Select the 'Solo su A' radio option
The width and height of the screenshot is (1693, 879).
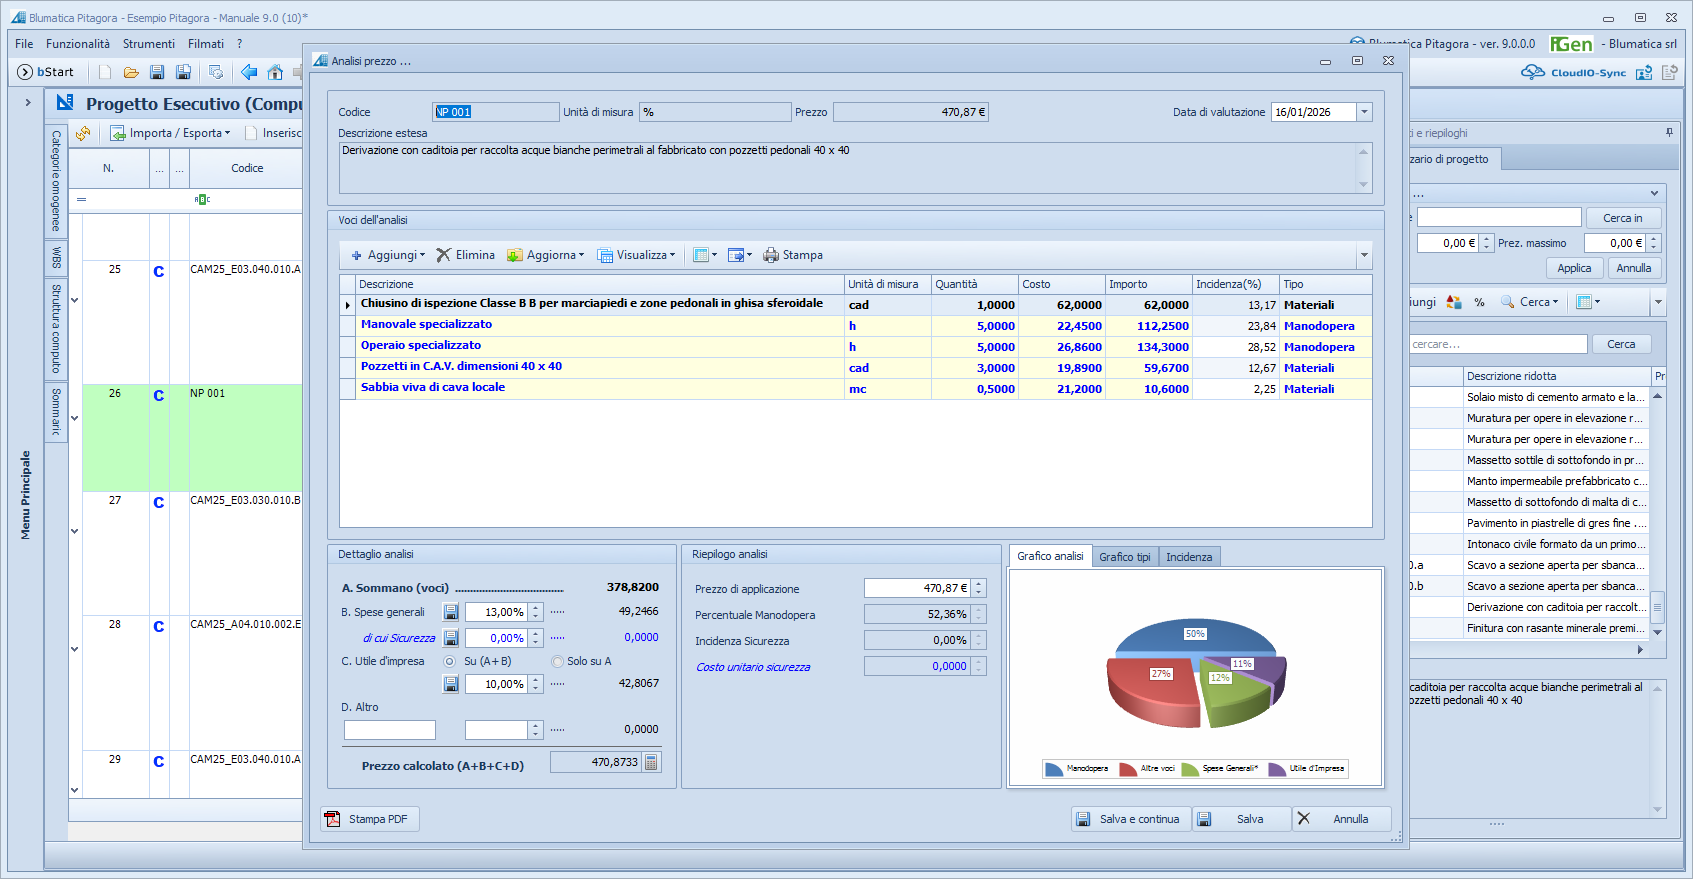(558, 661)
